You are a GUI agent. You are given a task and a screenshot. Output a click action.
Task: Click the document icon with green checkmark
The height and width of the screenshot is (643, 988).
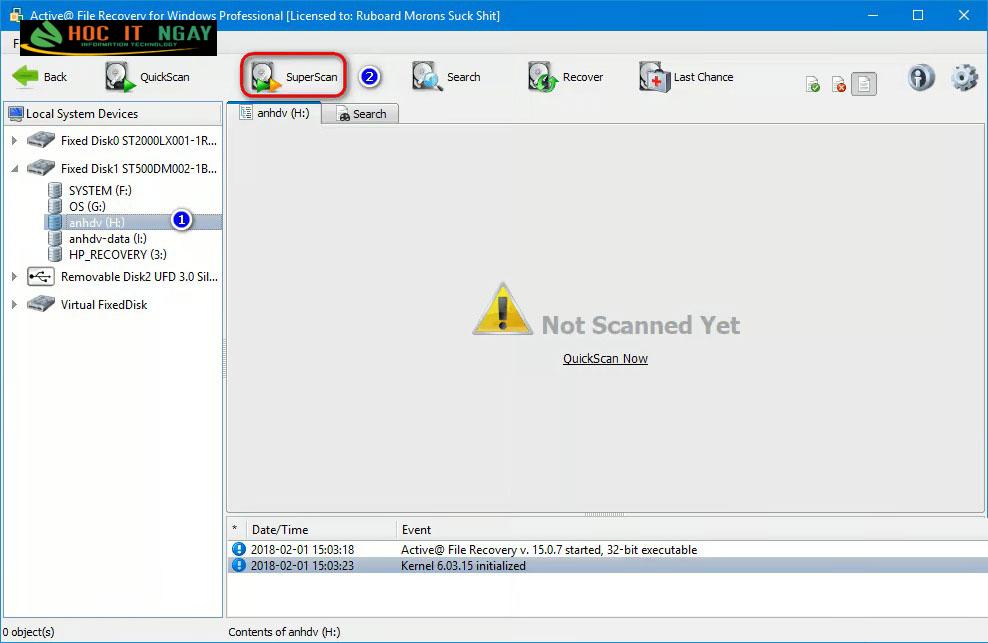(813, 84)
